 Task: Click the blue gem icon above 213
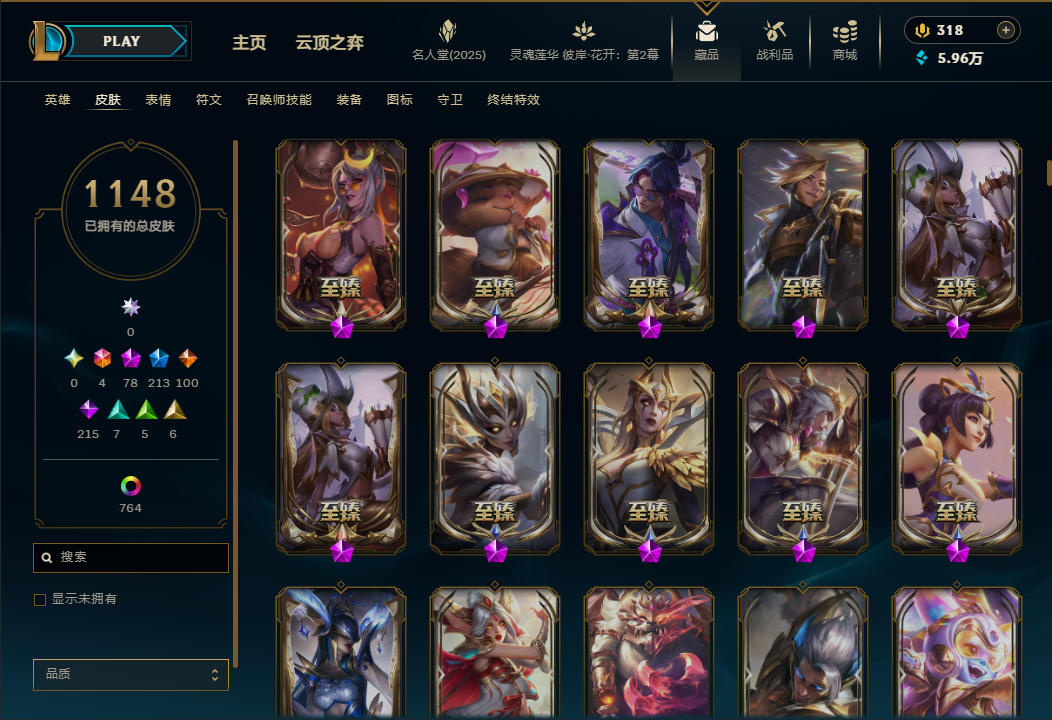click(x=158, y=358)
